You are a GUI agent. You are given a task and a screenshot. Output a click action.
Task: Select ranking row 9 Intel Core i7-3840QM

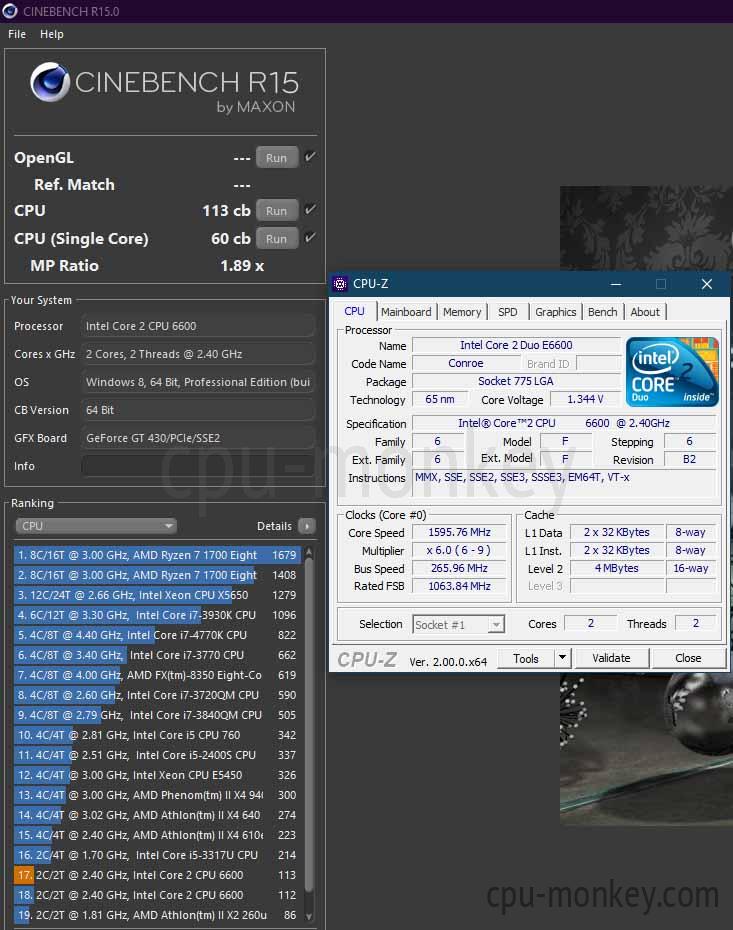[x=157, y=715]
